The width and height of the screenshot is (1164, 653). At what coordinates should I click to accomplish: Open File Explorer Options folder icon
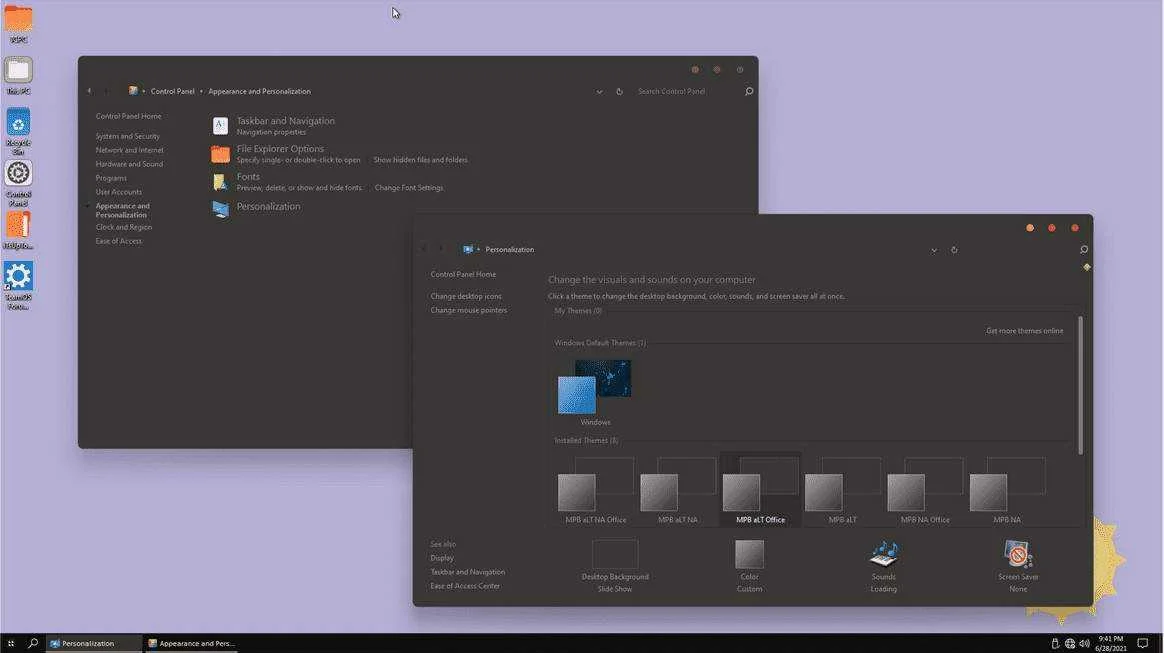pos(220,154)
